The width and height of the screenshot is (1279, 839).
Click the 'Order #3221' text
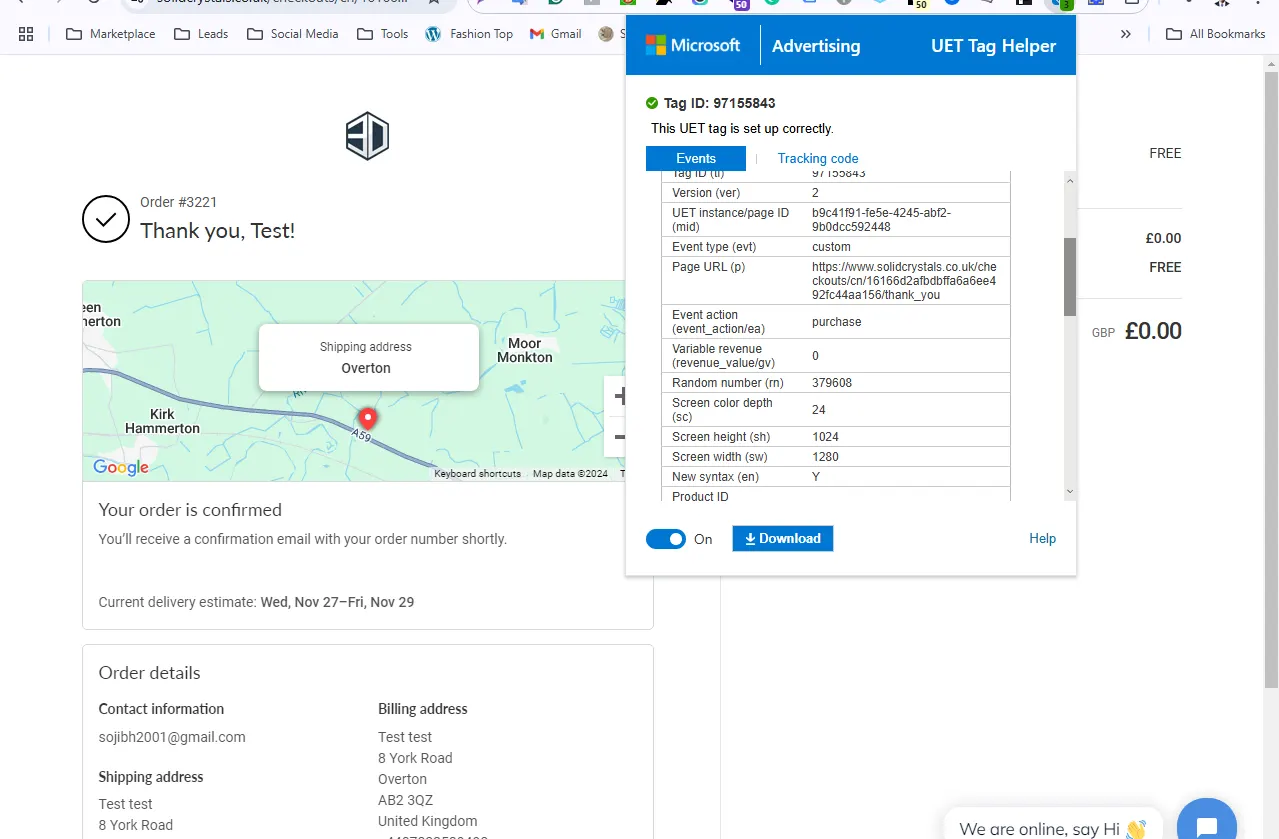pyautogui.click(x=179, y=202)
